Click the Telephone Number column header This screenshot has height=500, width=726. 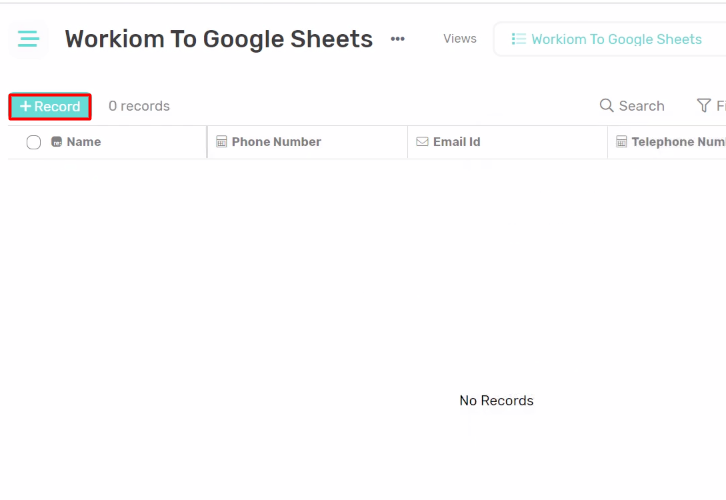click(679, 142)
